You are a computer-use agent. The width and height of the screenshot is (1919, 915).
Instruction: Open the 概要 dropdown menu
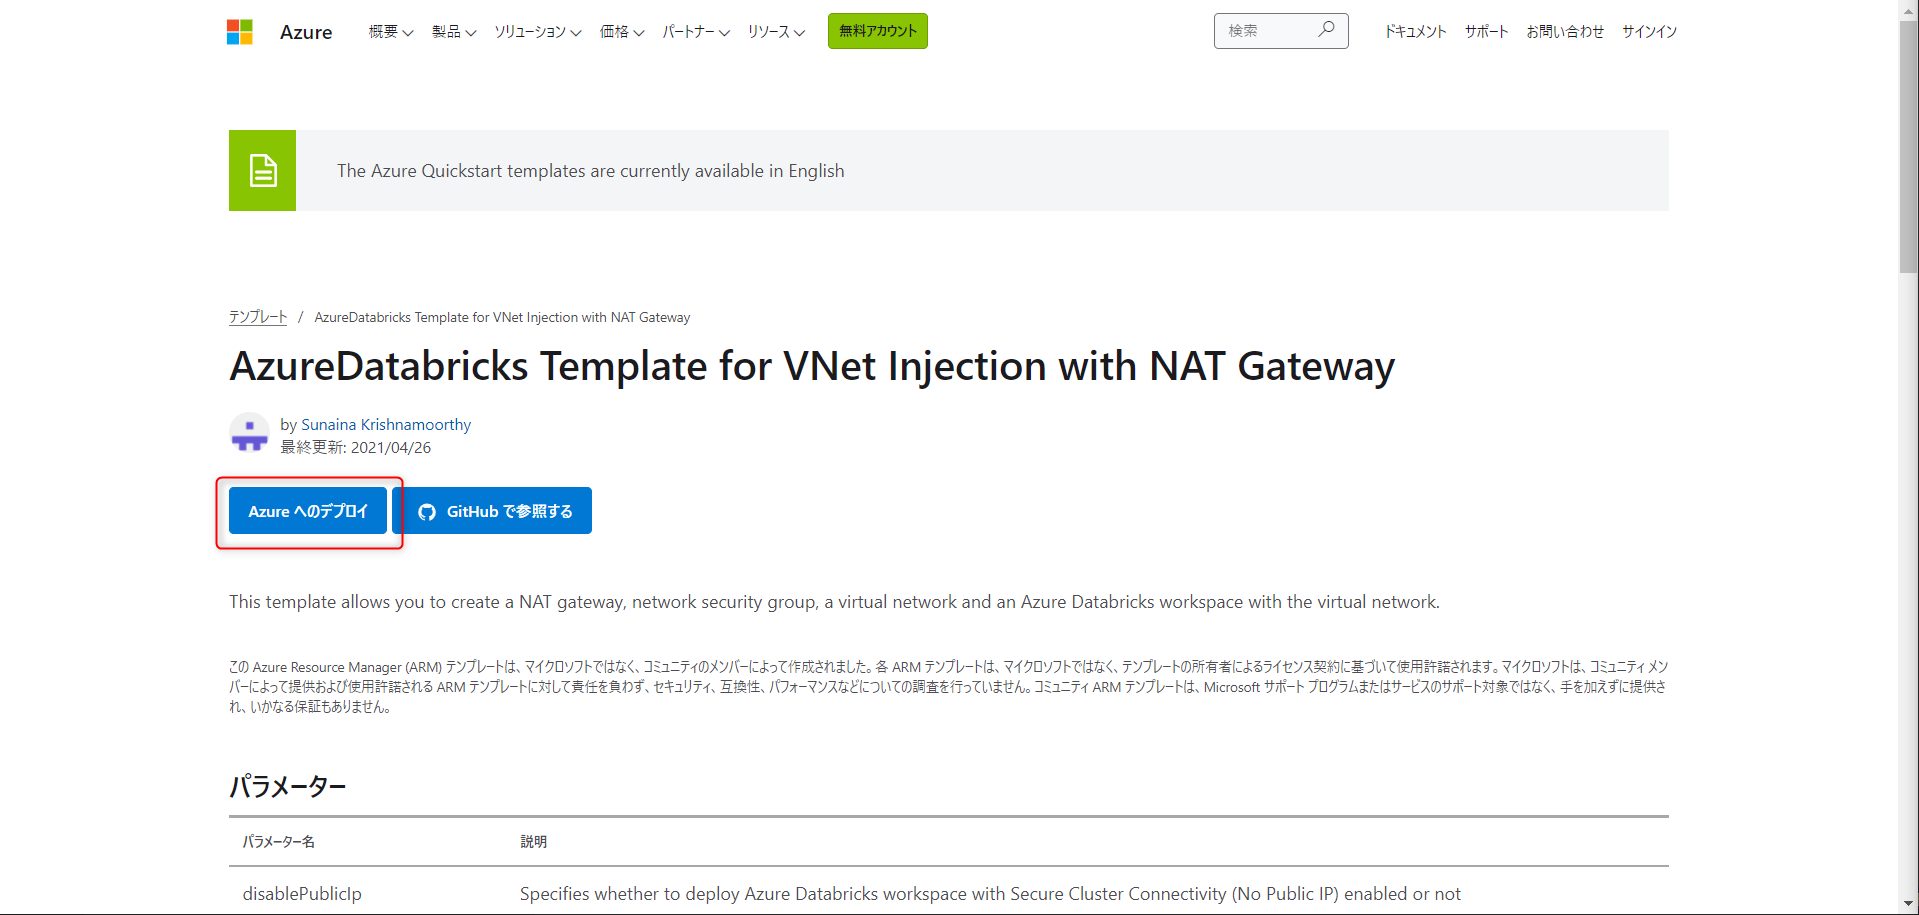[x=390, y=32]
